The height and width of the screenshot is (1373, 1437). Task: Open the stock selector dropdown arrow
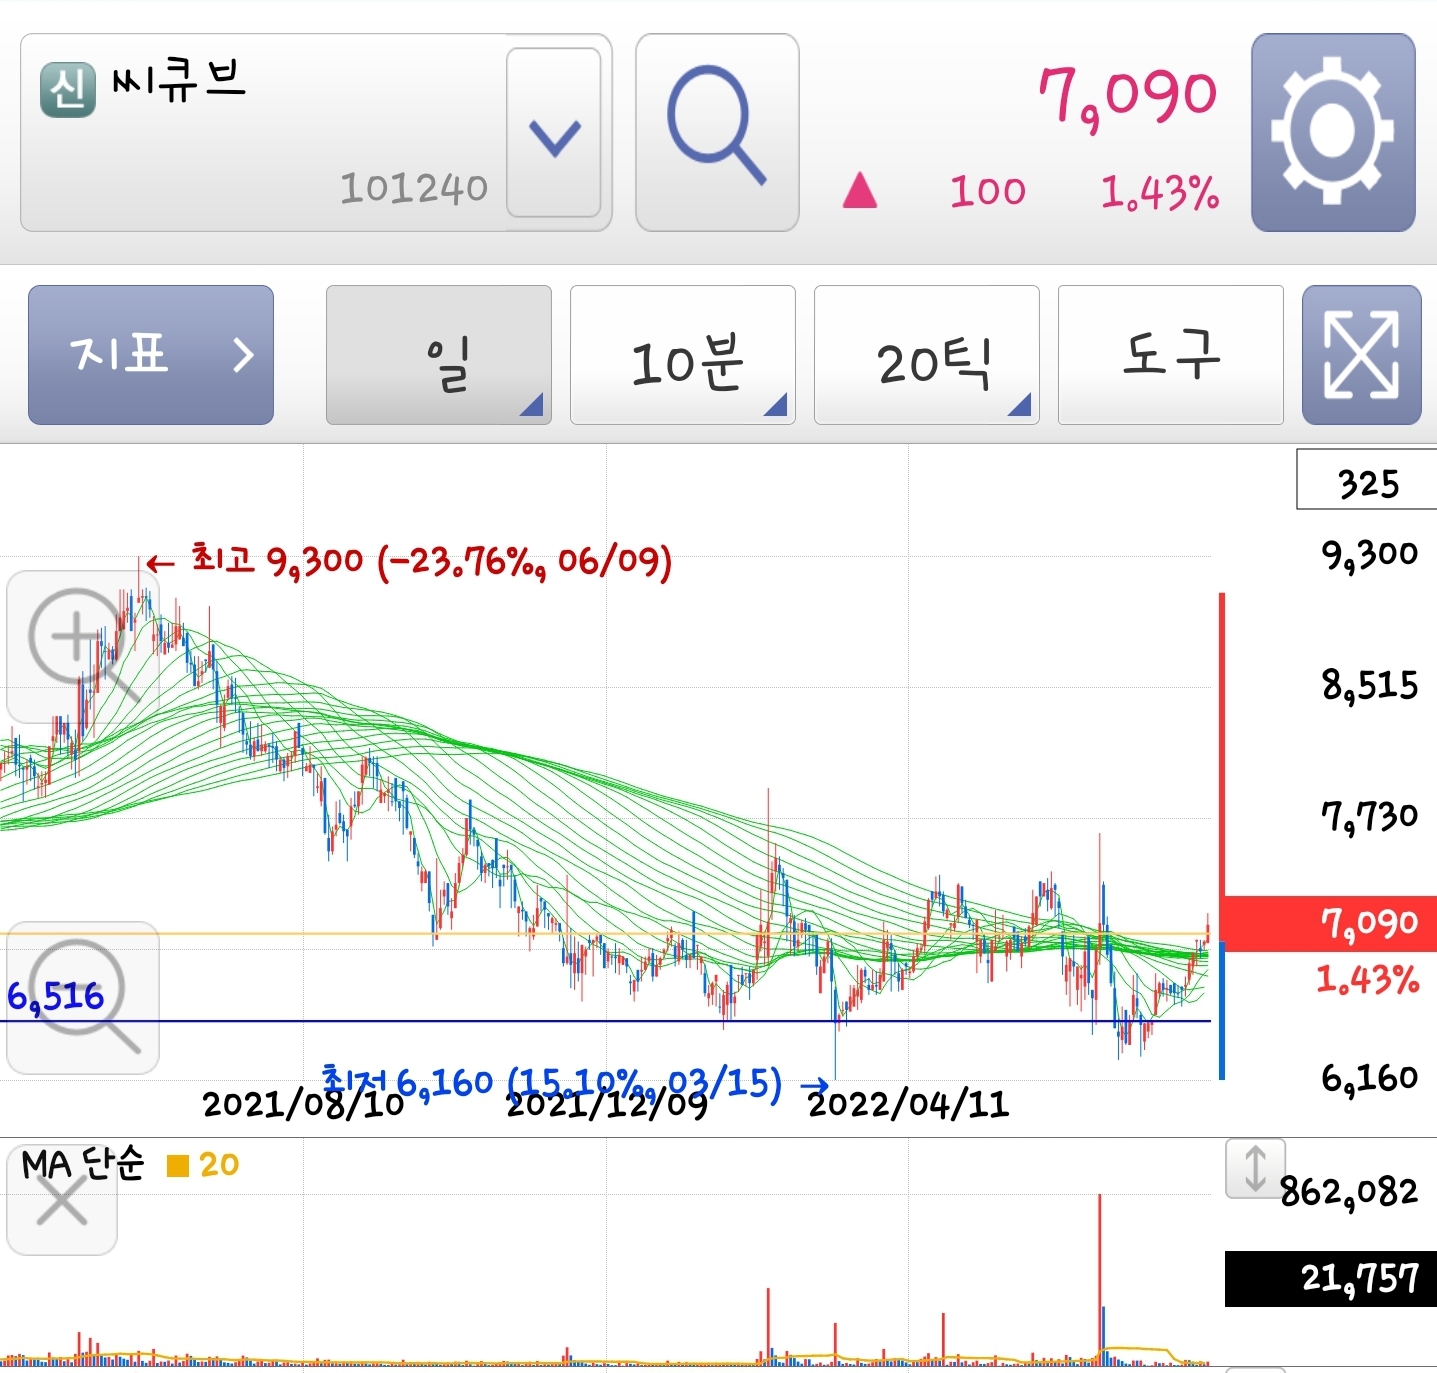(x=554, y=133)
